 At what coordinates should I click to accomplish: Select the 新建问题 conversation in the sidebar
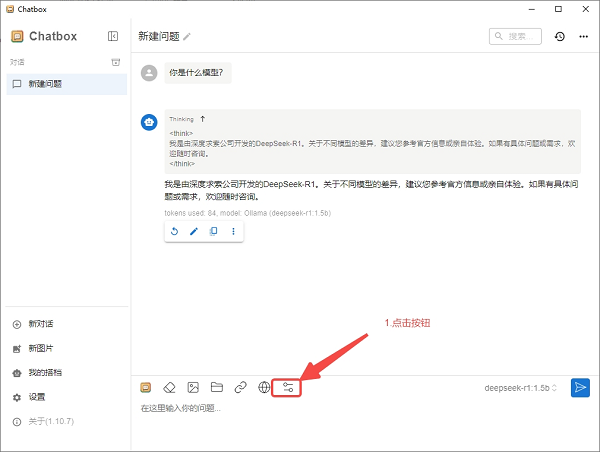pos(67,84)
